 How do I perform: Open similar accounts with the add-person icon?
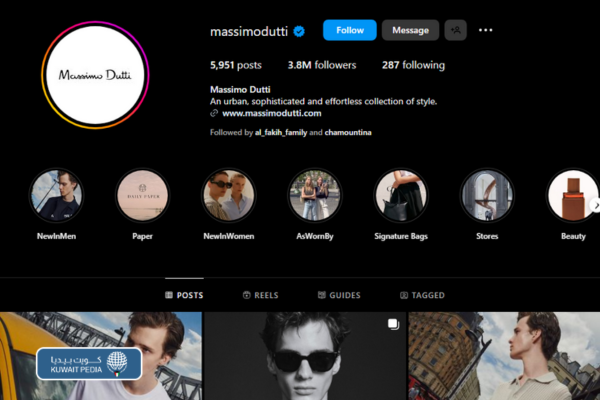(455, 30)
